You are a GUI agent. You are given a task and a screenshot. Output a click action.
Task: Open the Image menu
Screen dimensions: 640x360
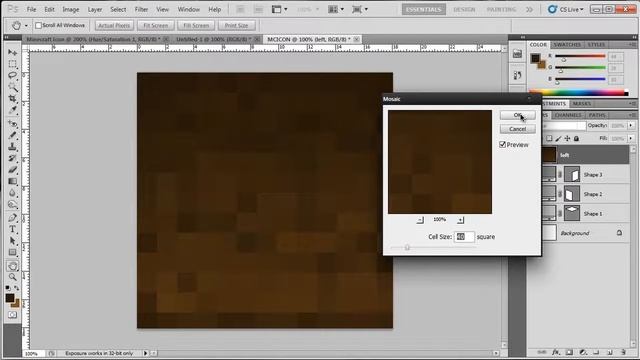[x=71, y=9]
